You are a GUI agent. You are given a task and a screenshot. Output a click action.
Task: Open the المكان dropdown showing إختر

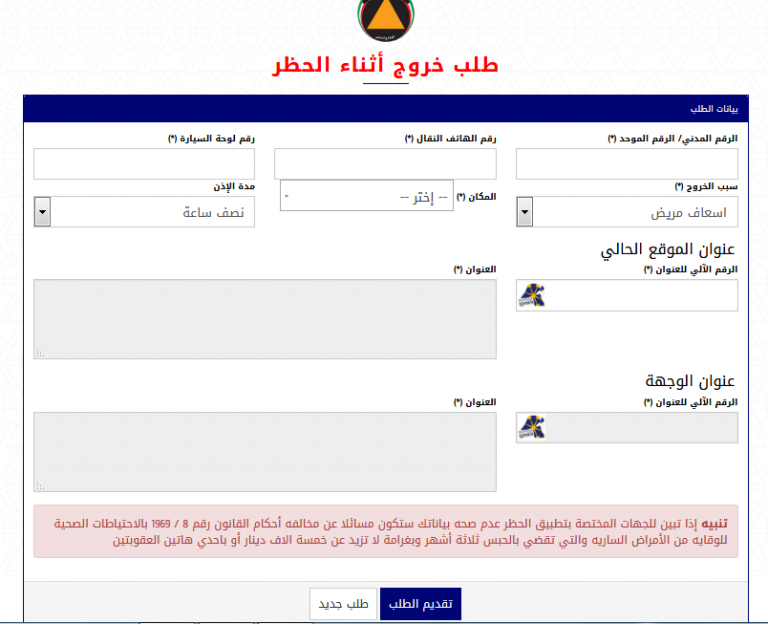click(x=366, y=196)
